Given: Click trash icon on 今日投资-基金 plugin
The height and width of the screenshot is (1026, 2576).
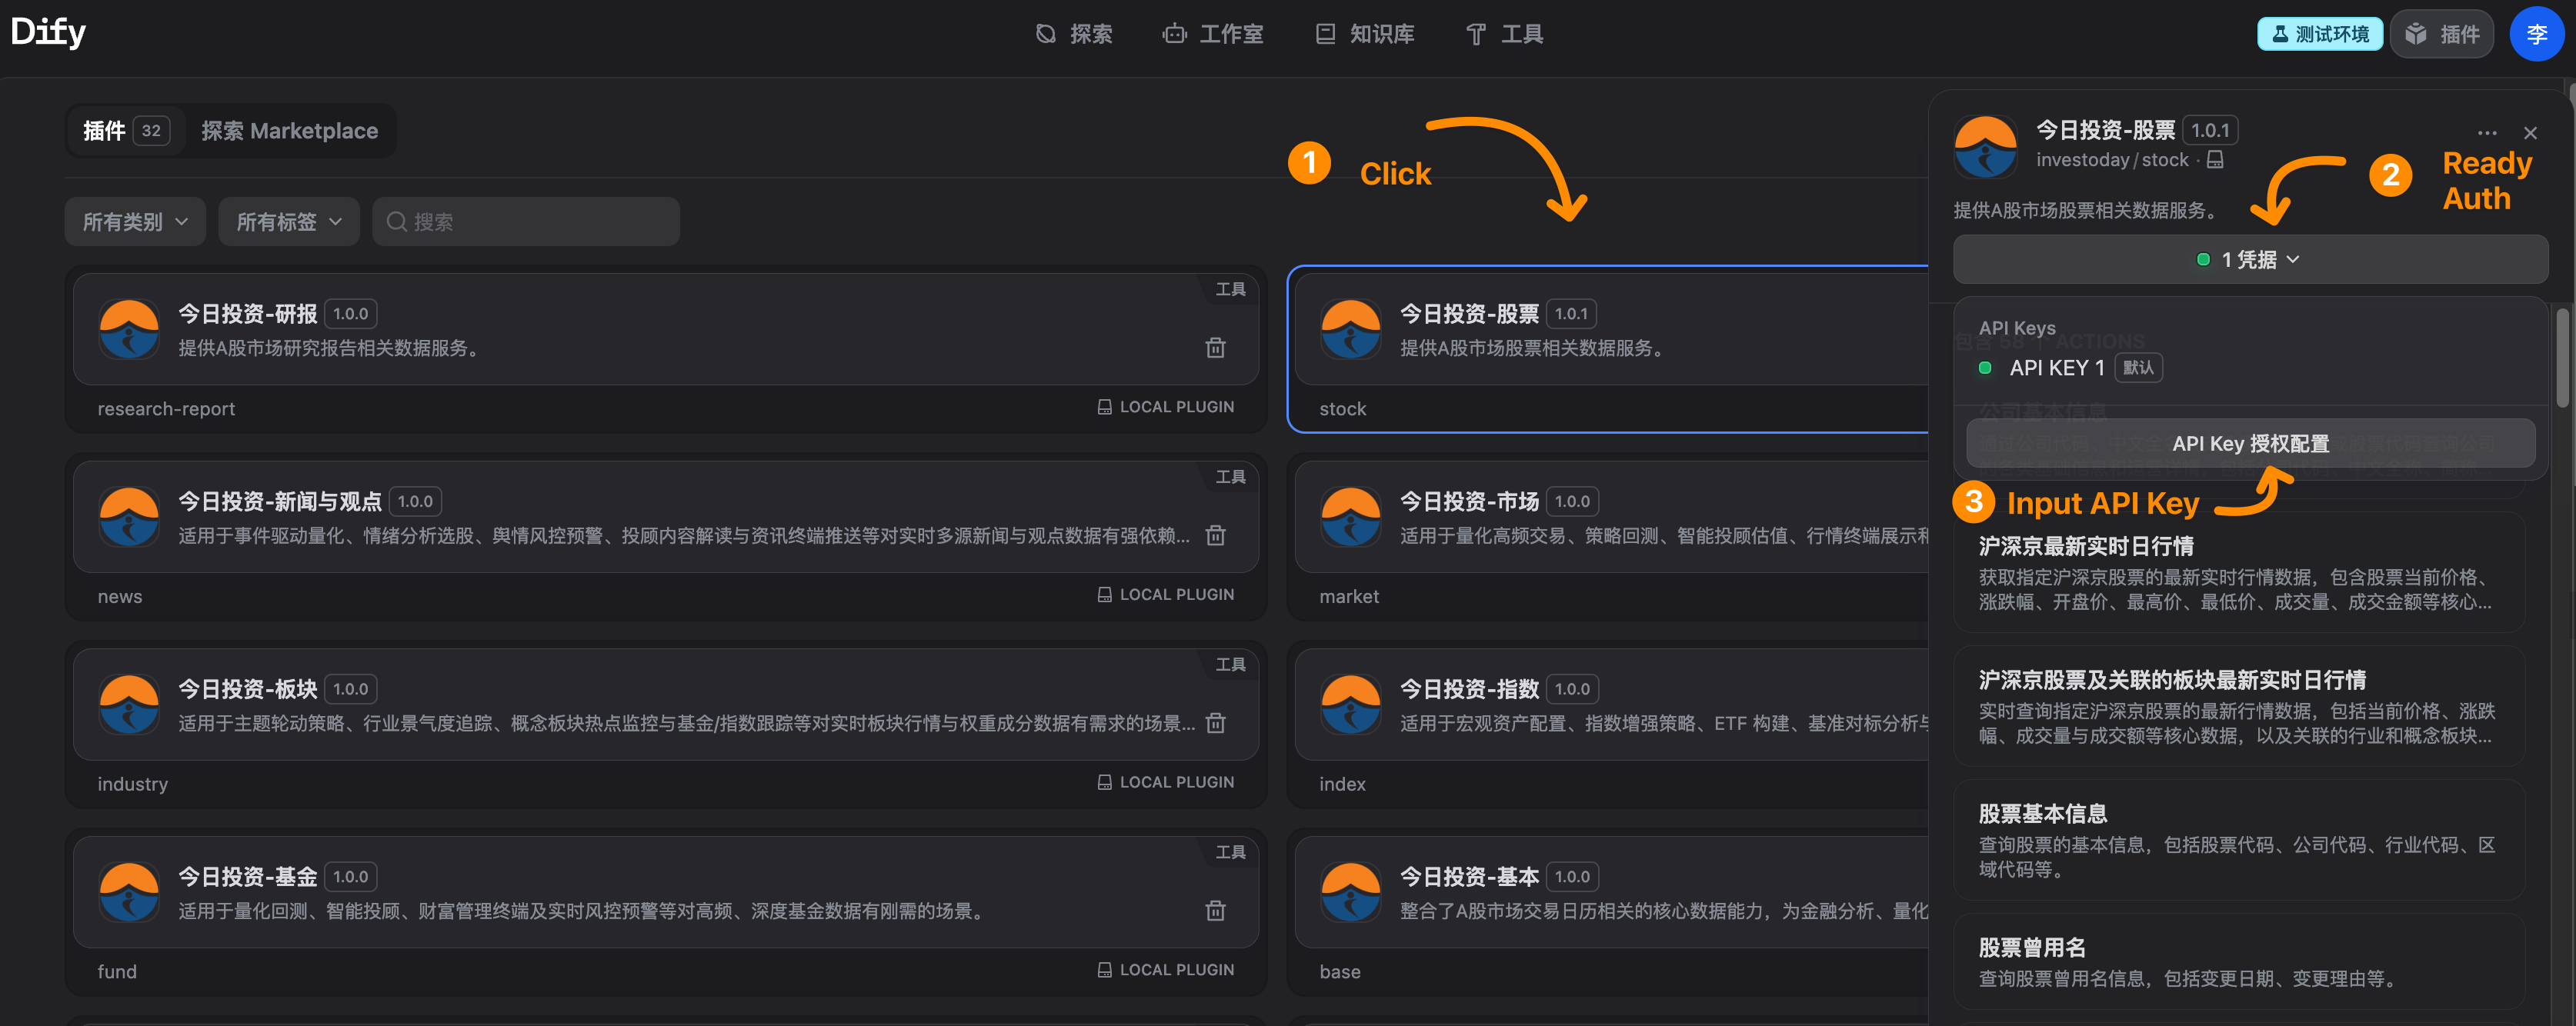Looking at the screenshot, I should click(x=1215, y=910).
